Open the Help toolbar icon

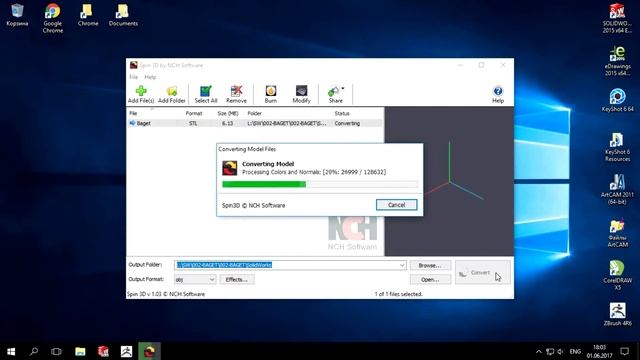click(498, 94)
